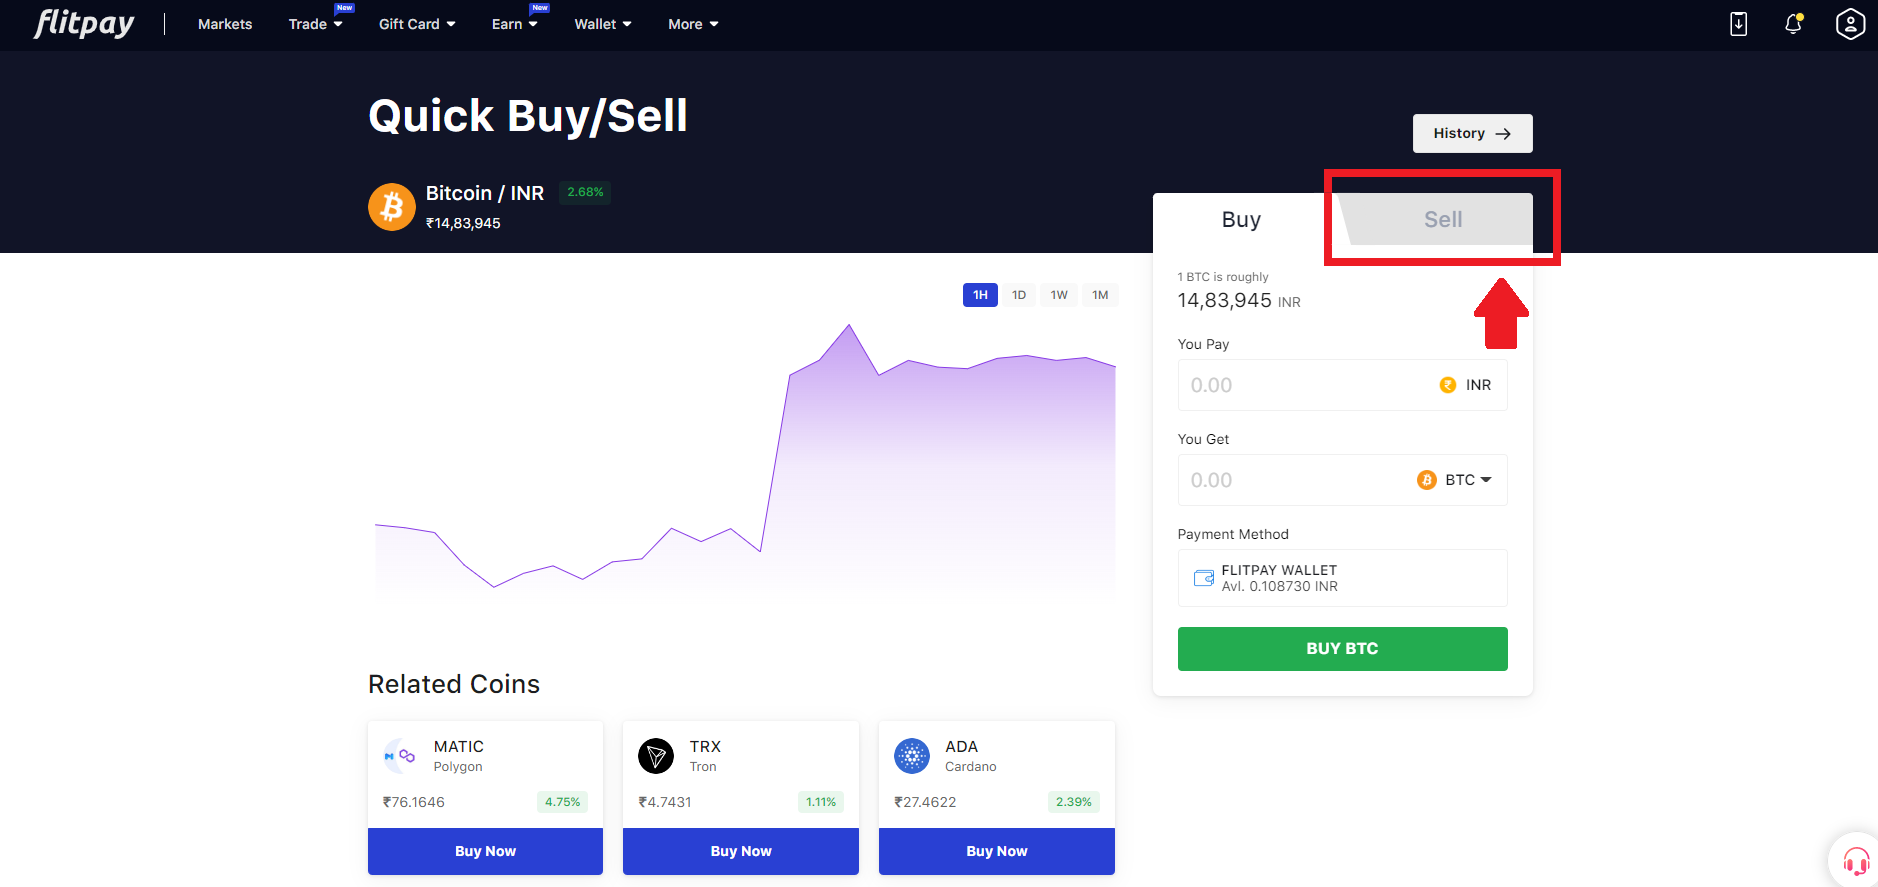Focus the You Pay amount field
The height and width of the screenshot is (887, 1878).
tap(1342, 385)
